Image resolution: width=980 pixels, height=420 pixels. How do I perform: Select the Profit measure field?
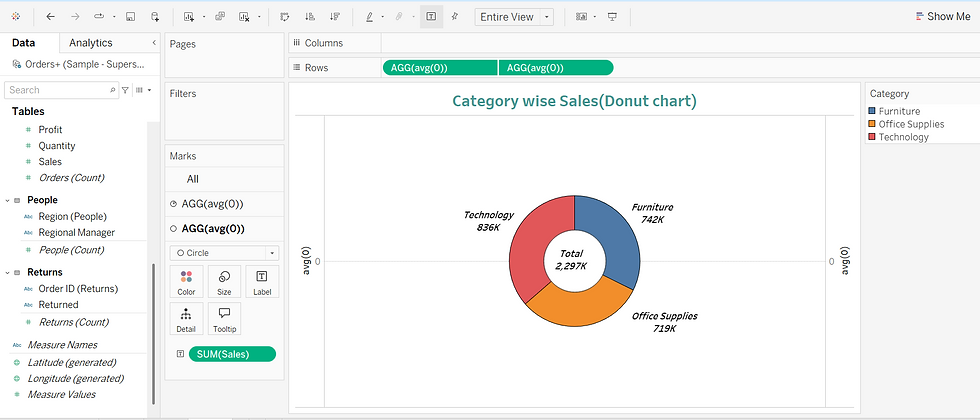click(x=50, y=129)
